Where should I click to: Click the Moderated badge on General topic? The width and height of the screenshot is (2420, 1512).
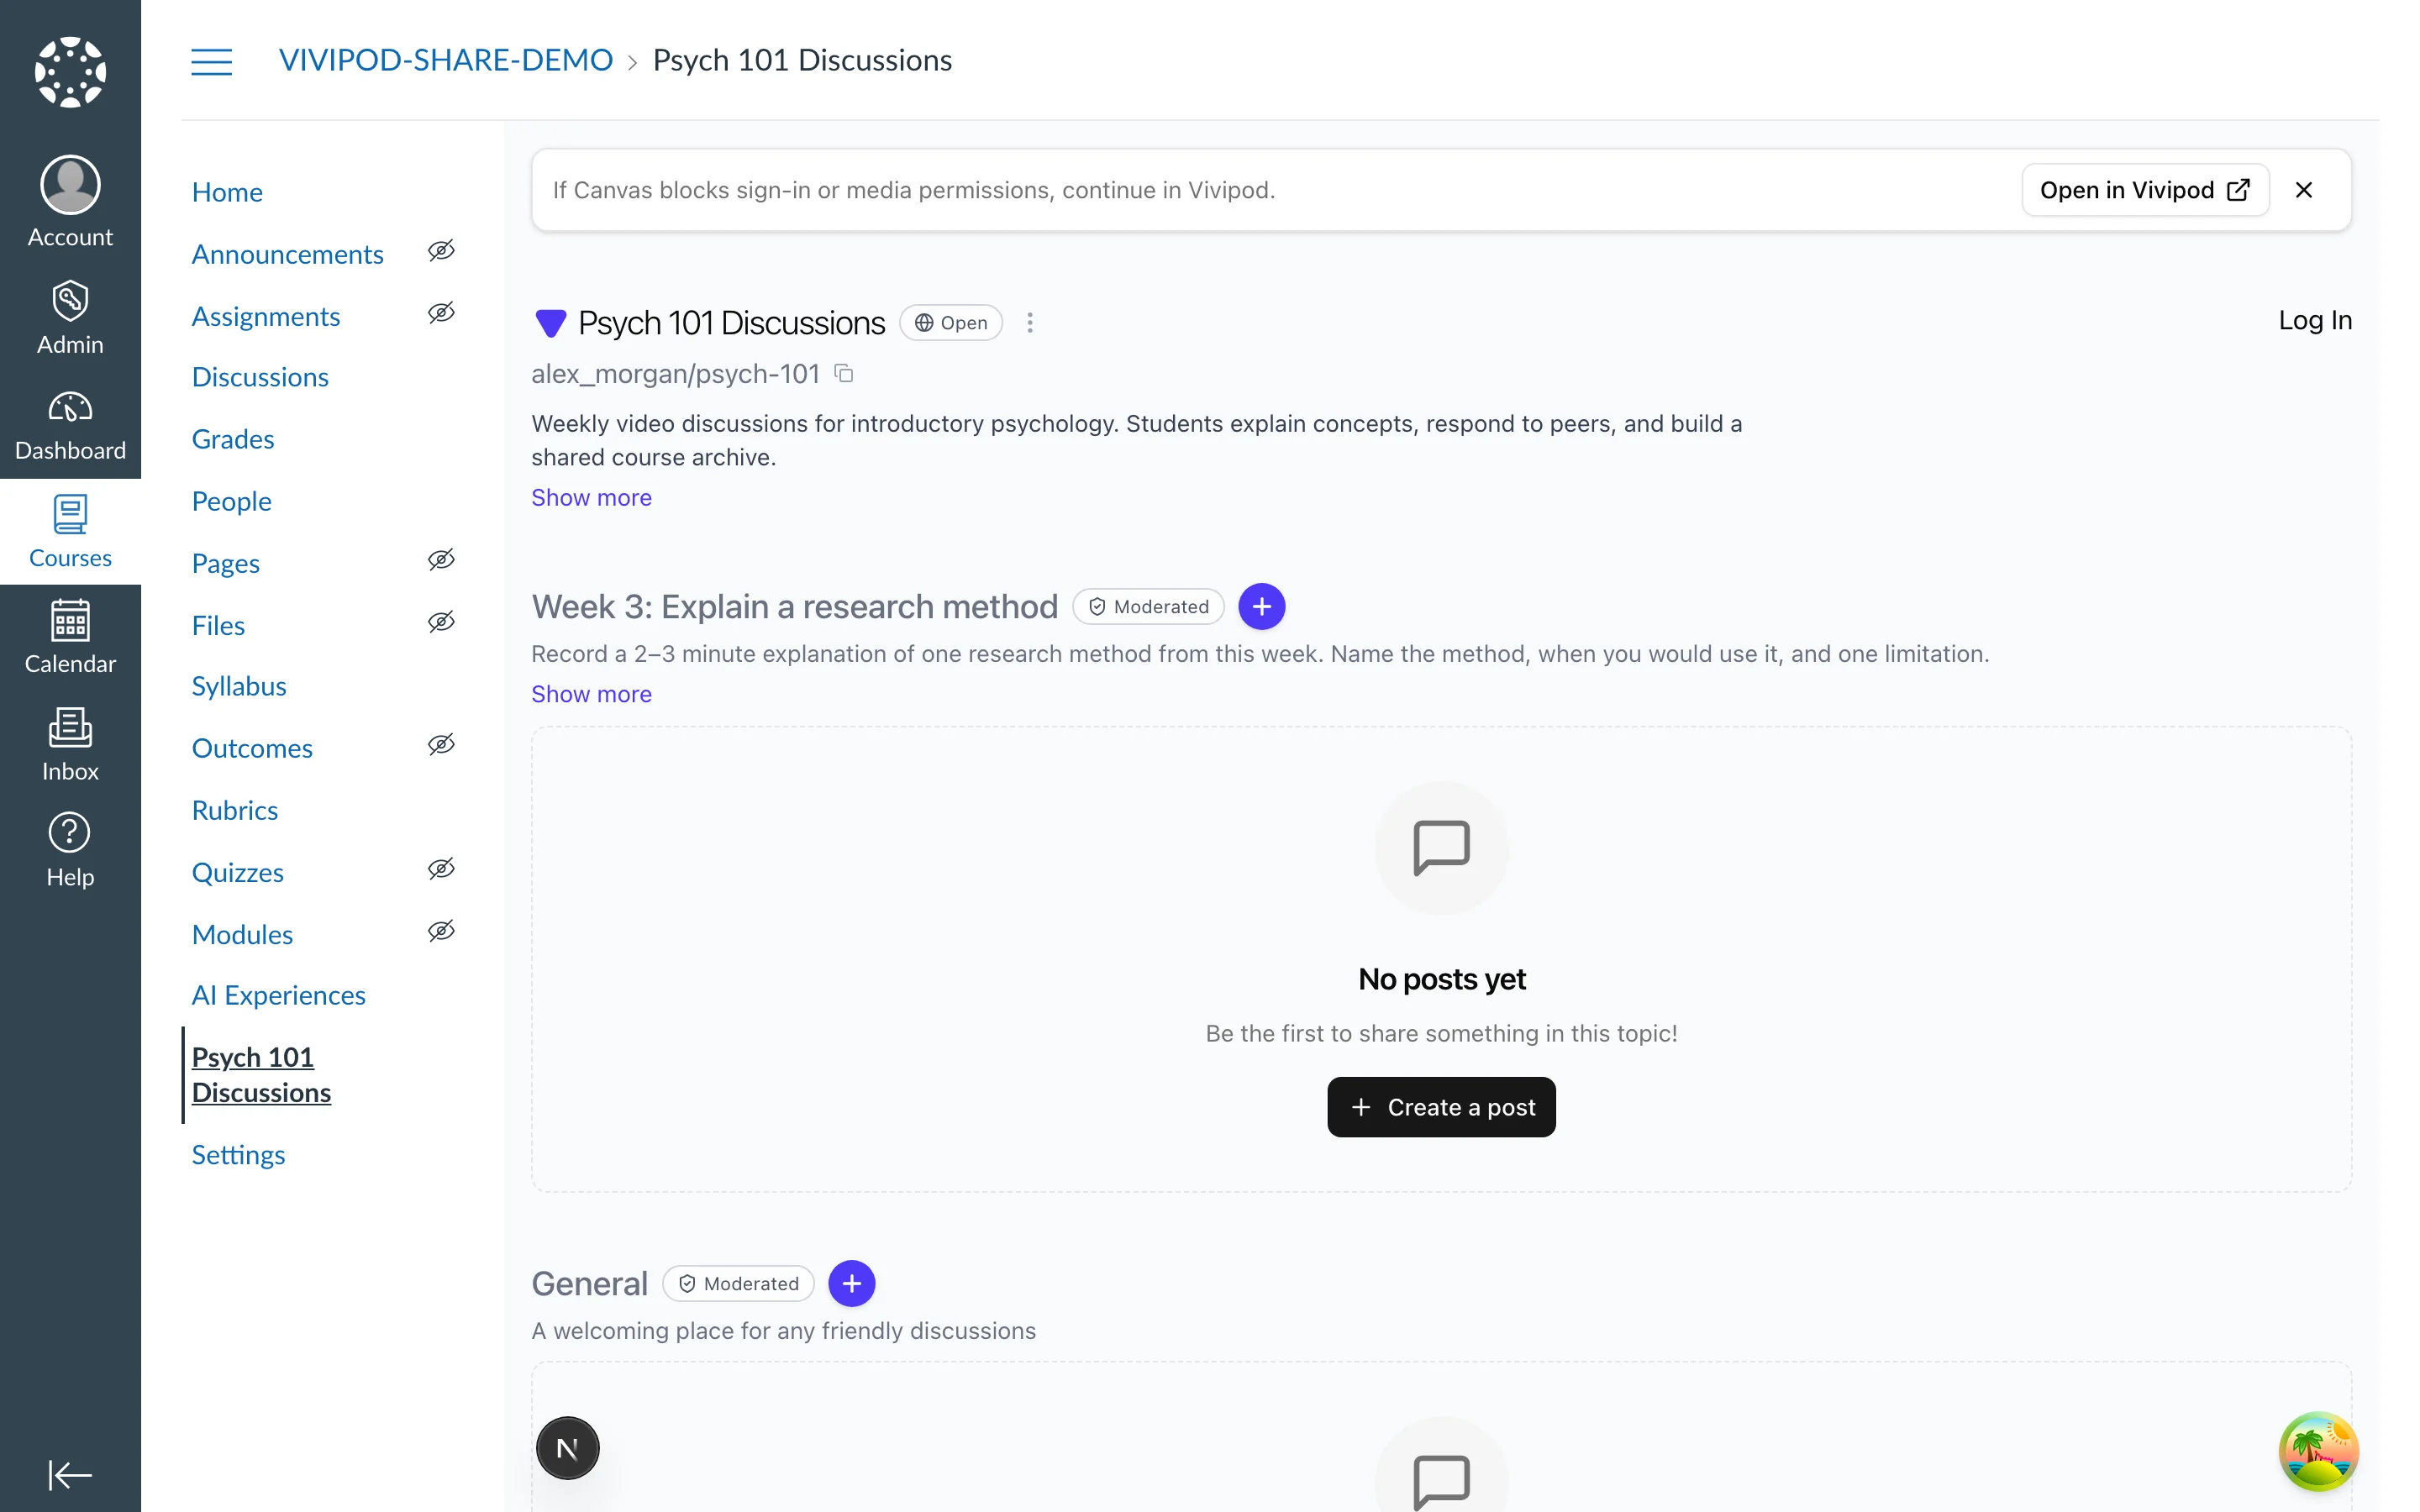coord(739,1284)
